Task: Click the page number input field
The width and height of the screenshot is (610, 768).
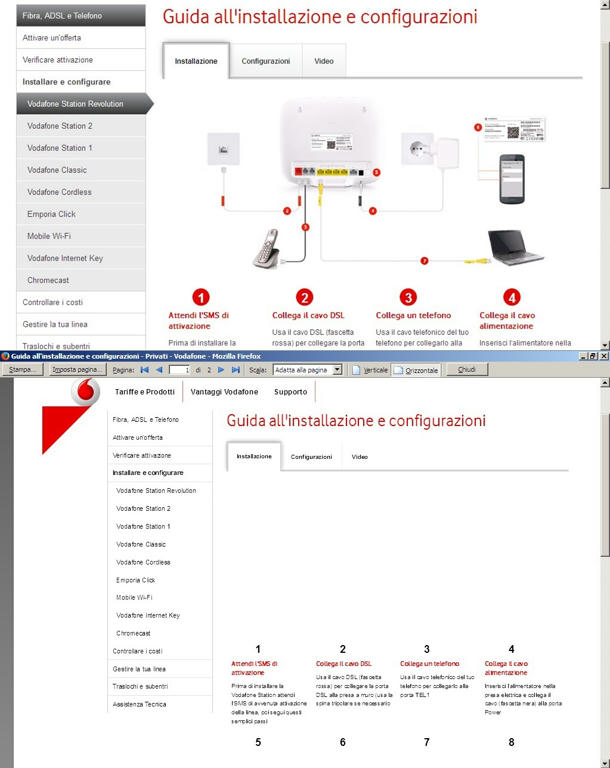Action: [x=179, y=370]
